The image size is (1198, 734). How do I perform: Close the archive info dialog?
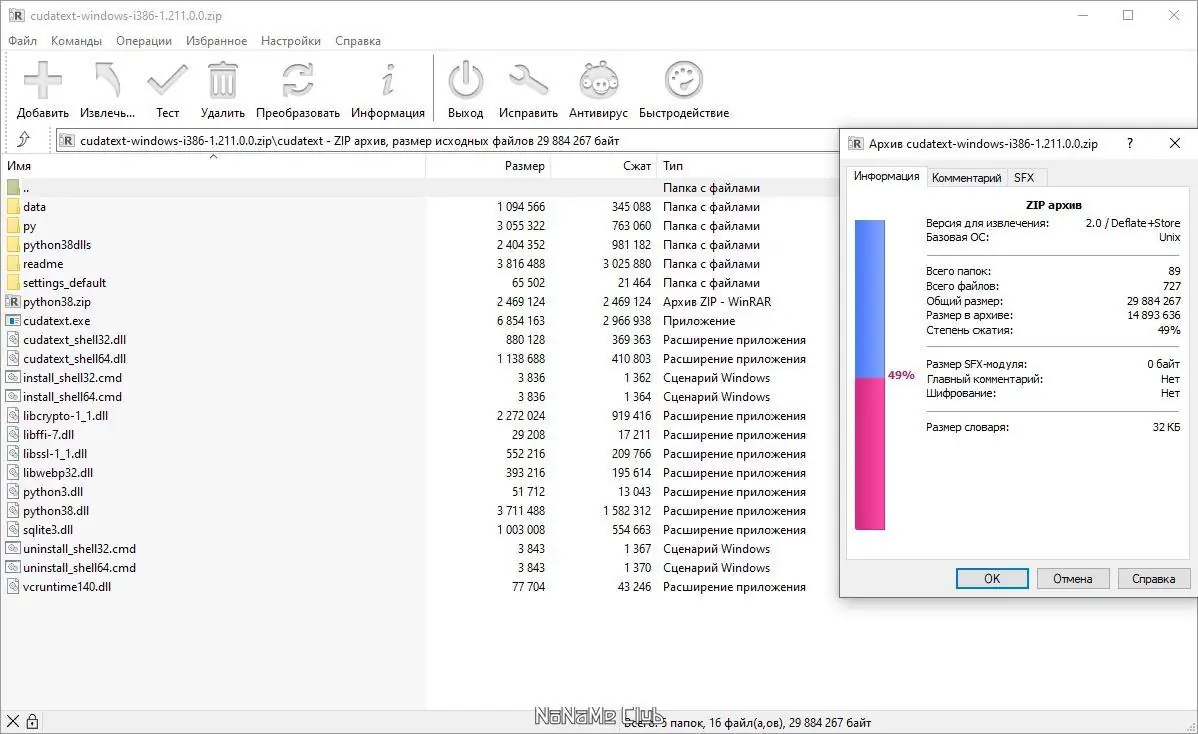click(1174, 143)
